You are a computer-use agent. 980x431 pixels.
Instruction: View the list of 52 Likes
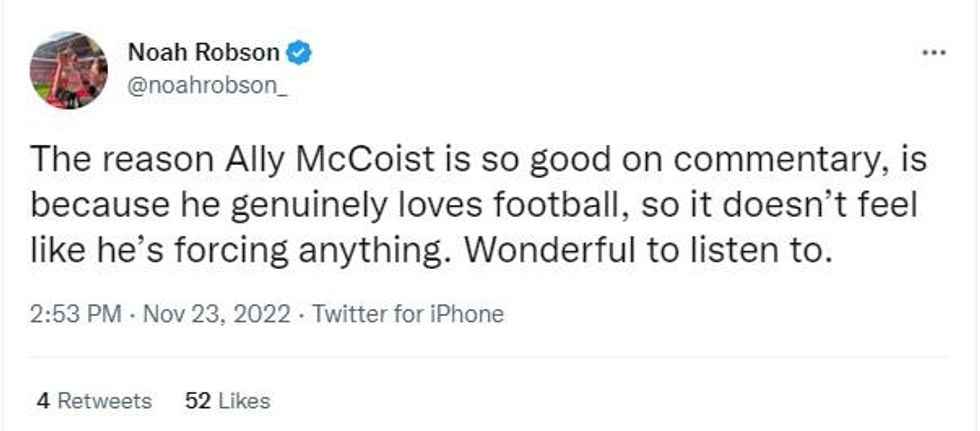tap(228, 401)
